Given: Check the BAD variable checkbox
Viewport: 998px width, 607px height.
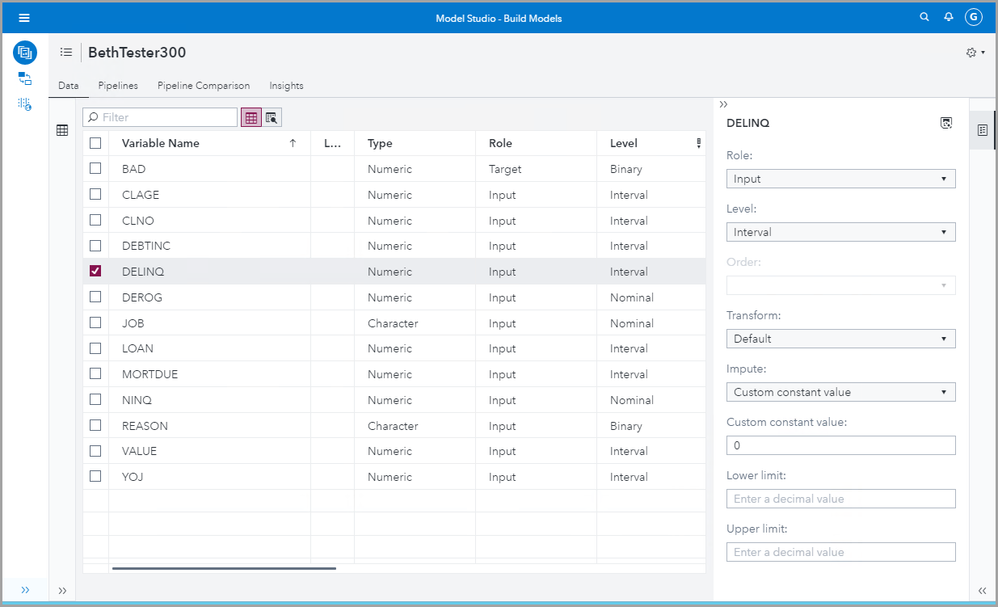Looking at the screenshot, I should tap(96, 169).
